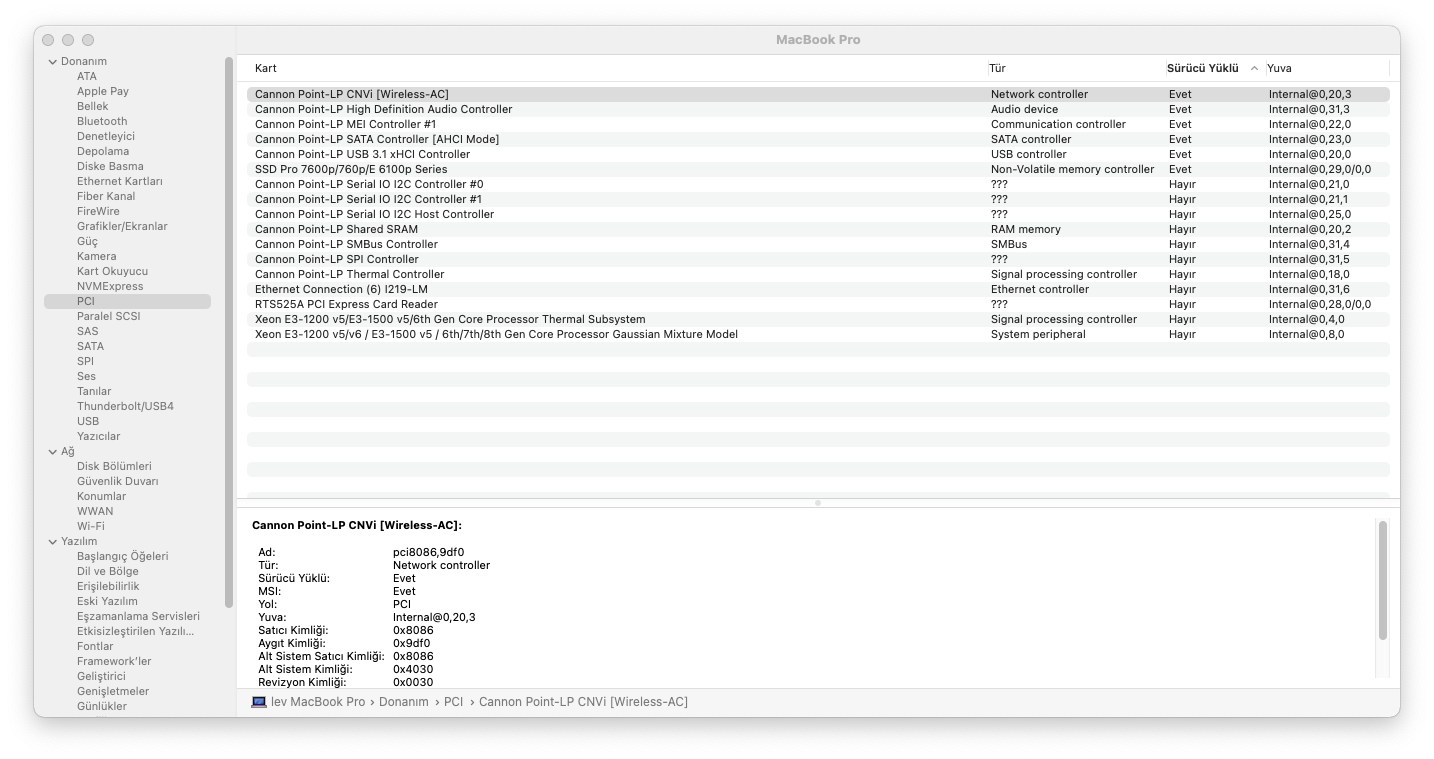Select the Cannon Point-LP MEI Controller #1 row

coord(818,124)
